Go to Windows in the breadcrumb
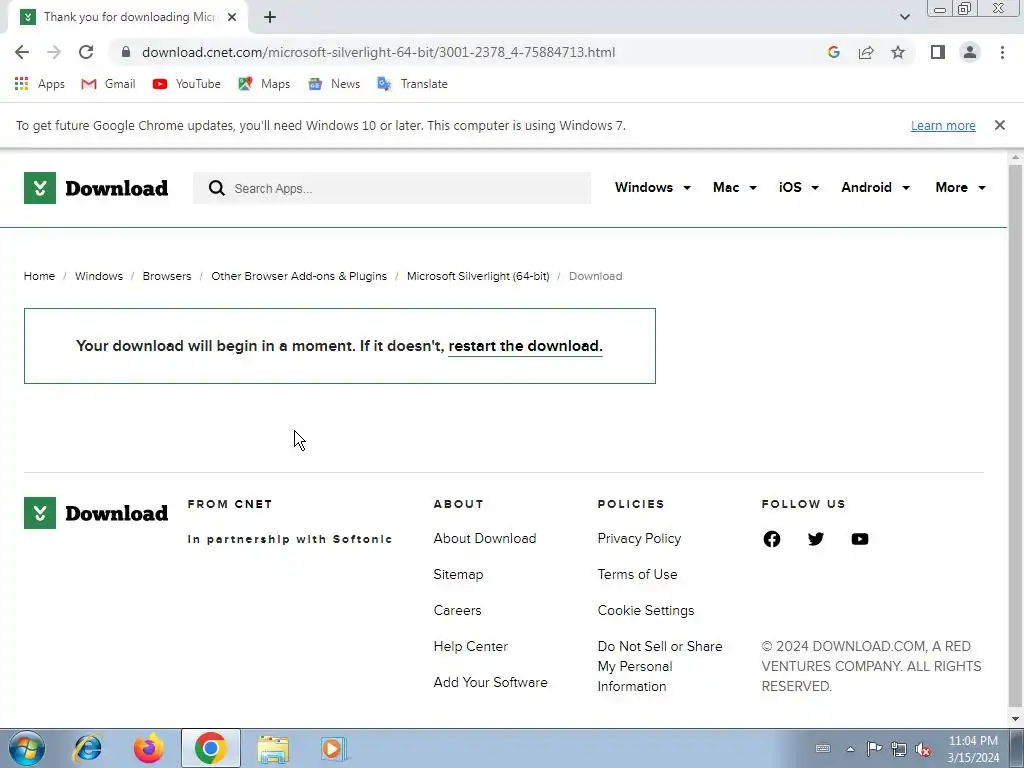 tap(99, 276)
